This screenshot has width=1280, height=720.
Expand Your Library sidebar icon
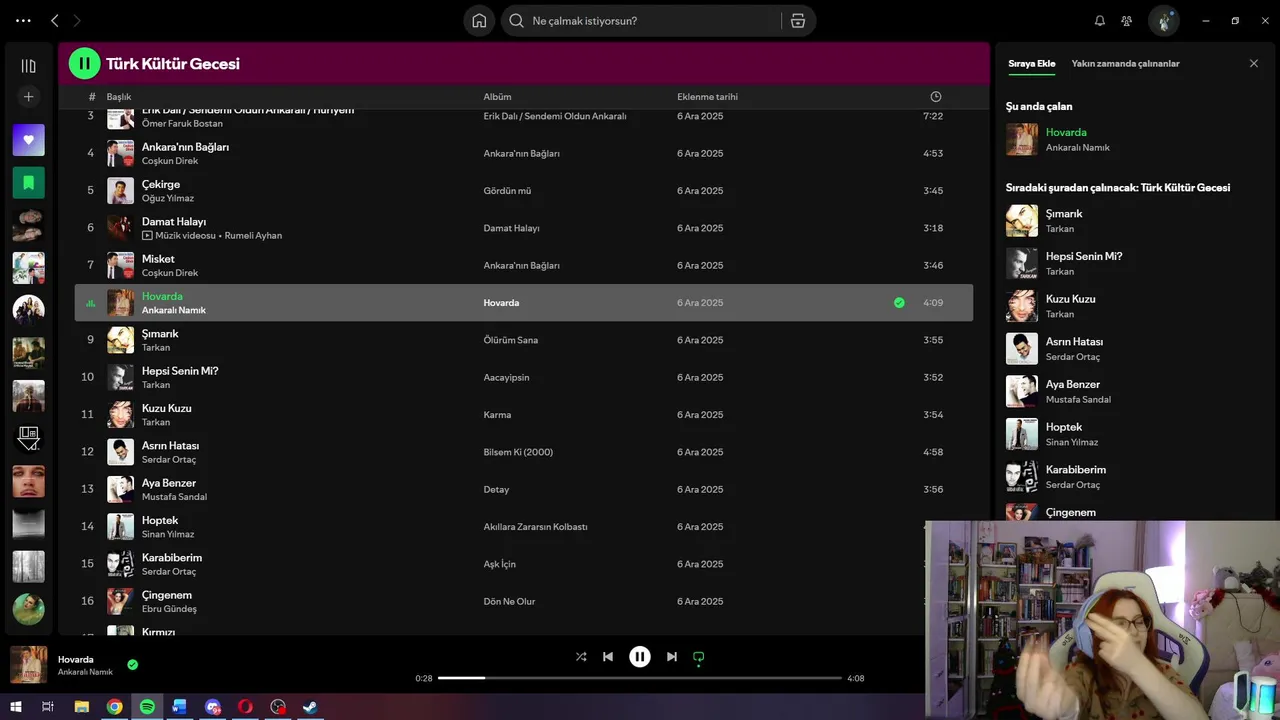click(28, 66)
